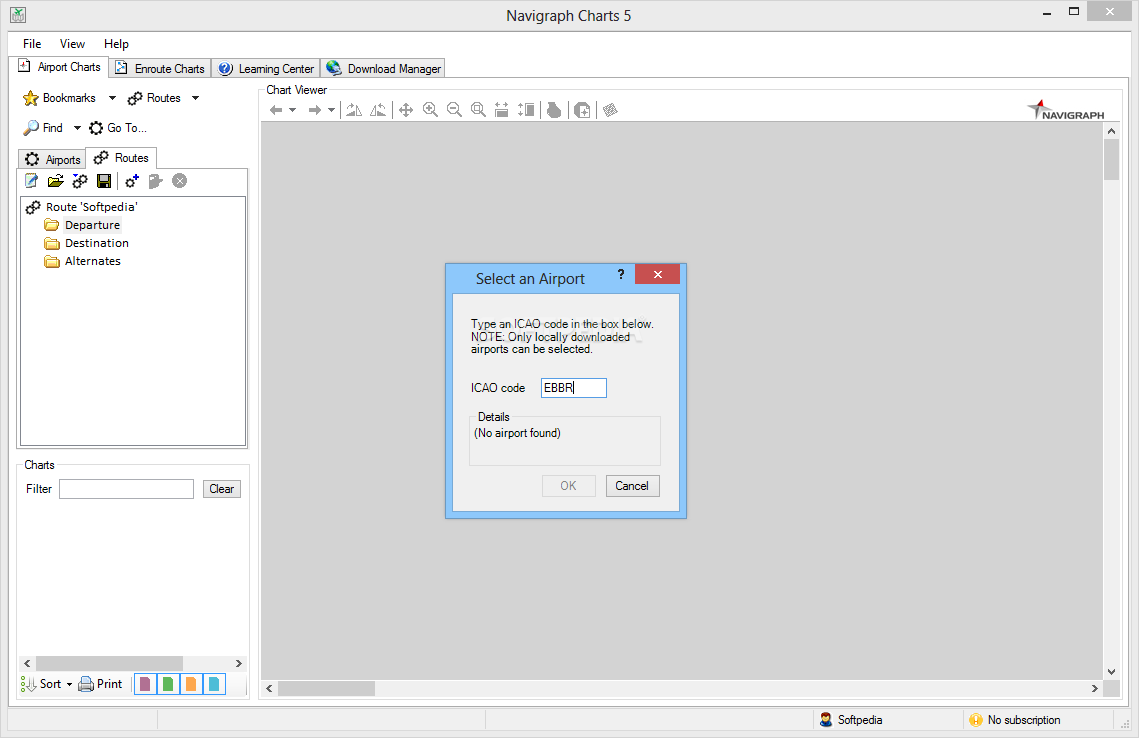The image size is (1139, 738).
Task: Click the ICAO code input field
Action: [x=573, y=388]
